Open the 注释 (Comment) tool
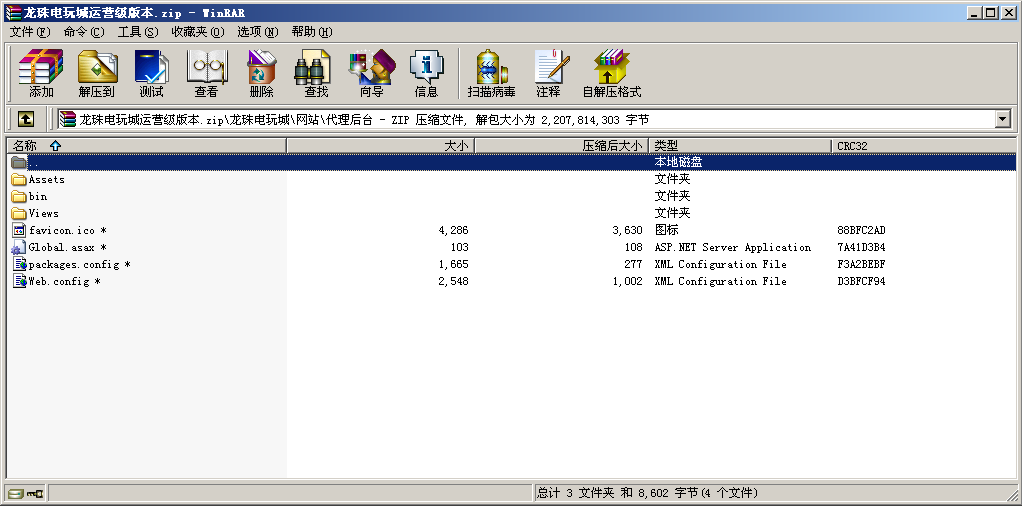 pyautogui.click(x=548, y=73)
